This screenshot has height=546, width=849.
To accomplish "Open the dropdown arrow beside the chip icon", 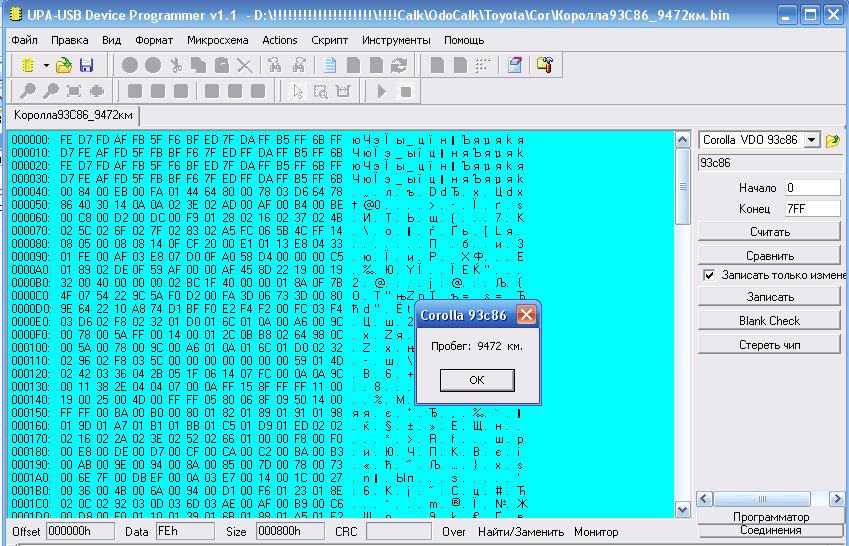I will [46, 66].
